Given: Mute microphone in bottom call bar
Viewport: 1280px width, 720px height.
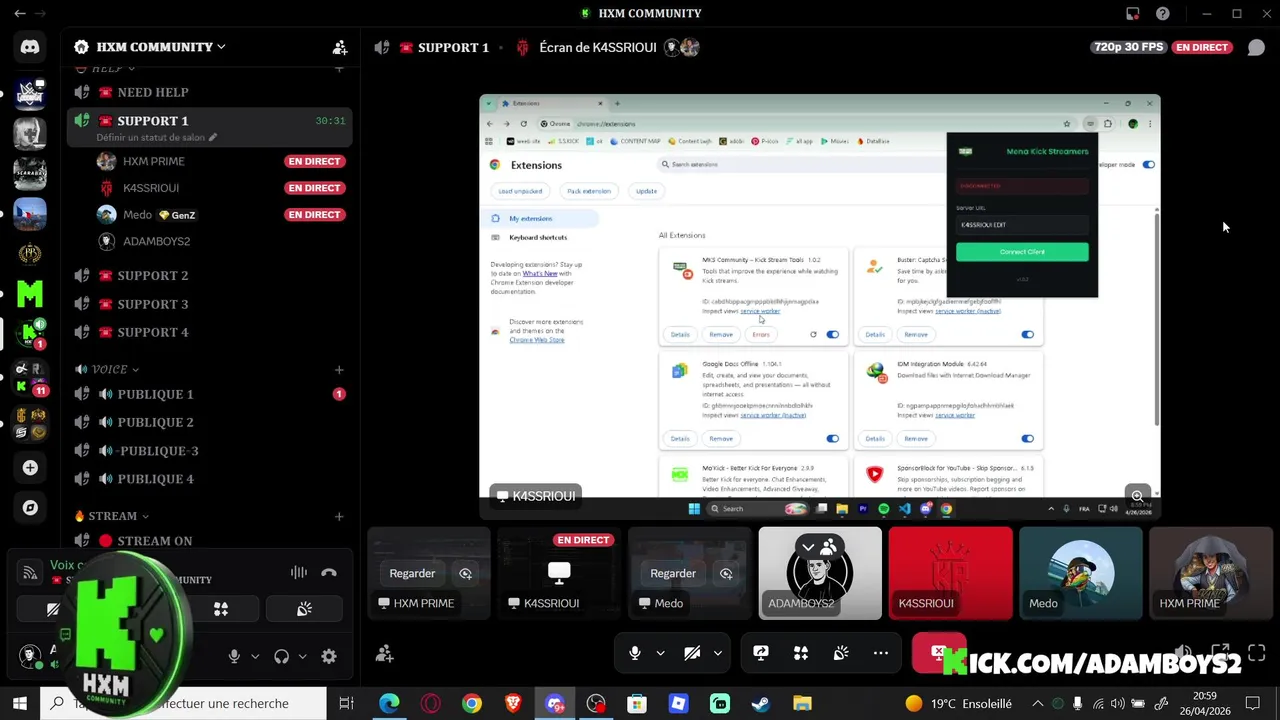Looking at the screenshot, I should [634, 653].
